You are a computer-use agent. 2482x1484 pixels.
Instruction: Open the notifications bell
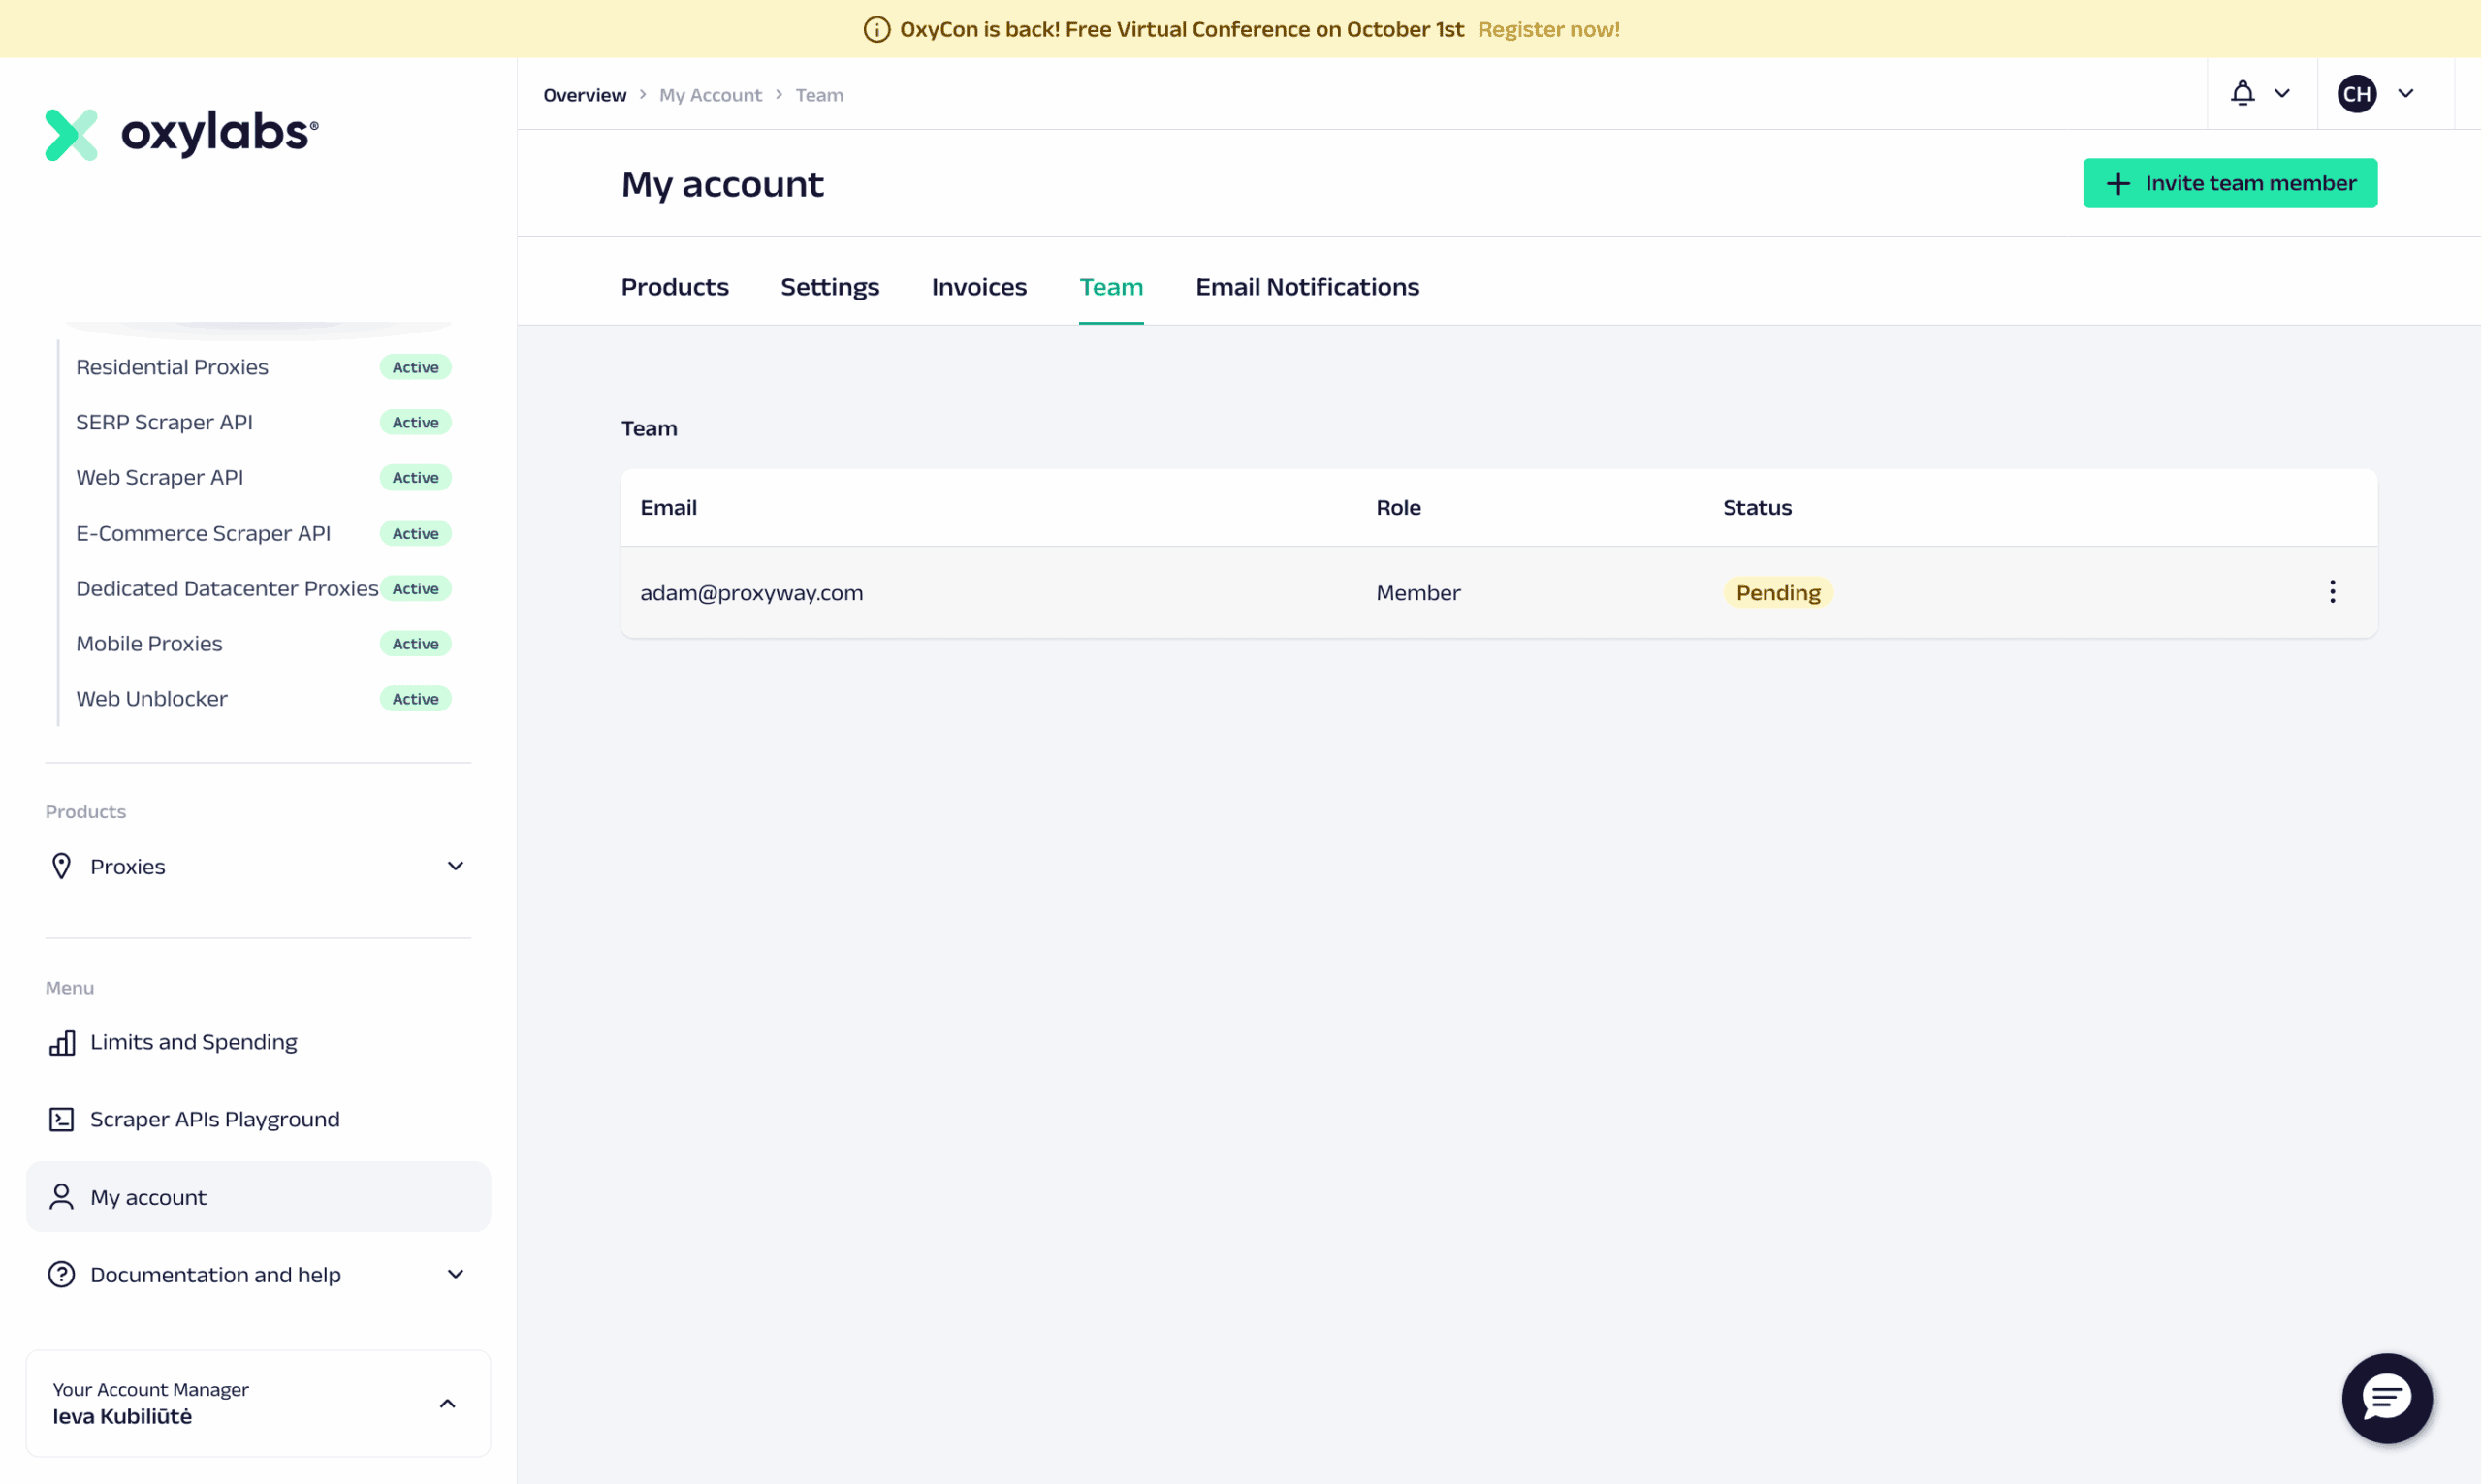[2243, 93]
